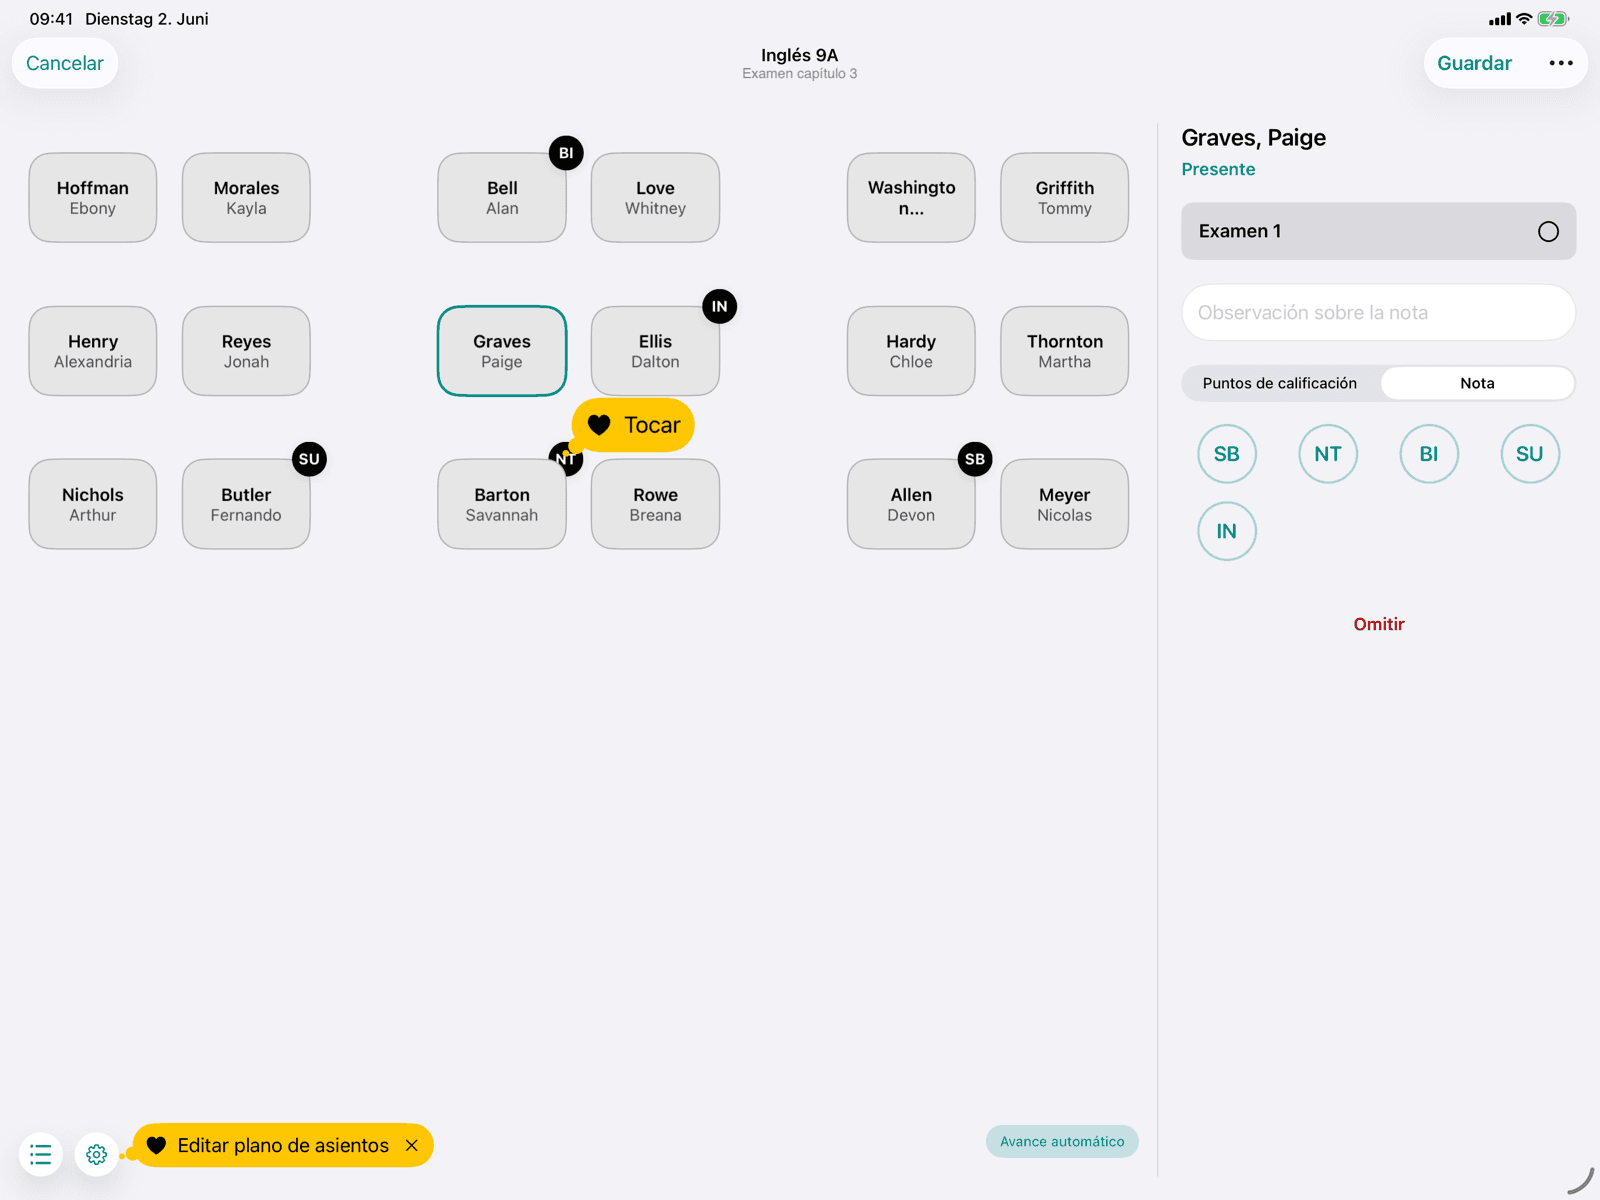1600x1200 pixels.
Task: Select grade circle BI
Action: (1429, 454)
